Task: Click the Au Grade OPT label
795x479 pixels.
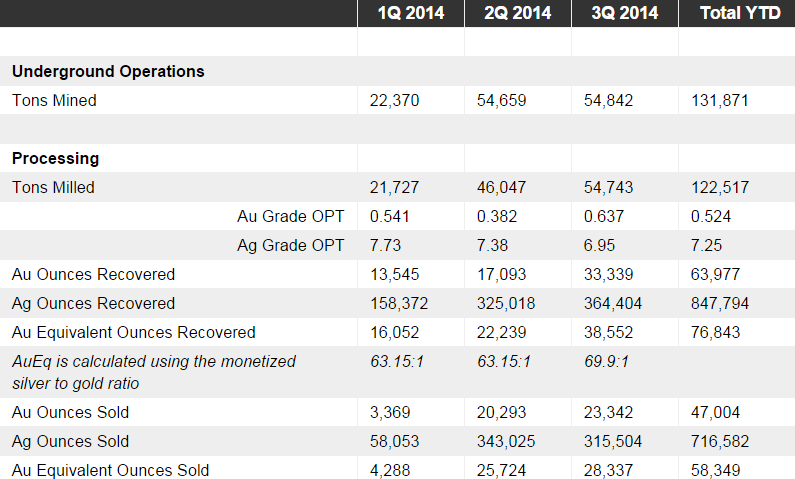Action: pyautogui.click(x=290, y=216)
